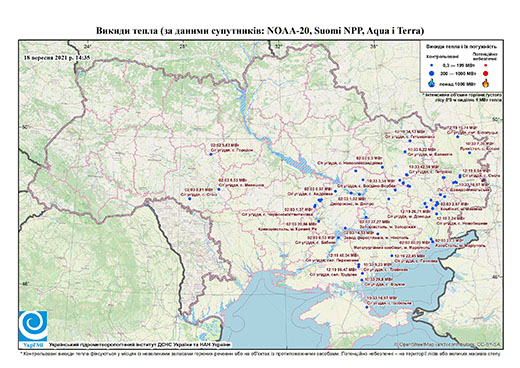This screenshot has height=368, width=520.
Task: Select the blue heat marker near Horodok label
Action: coord(211,154)
